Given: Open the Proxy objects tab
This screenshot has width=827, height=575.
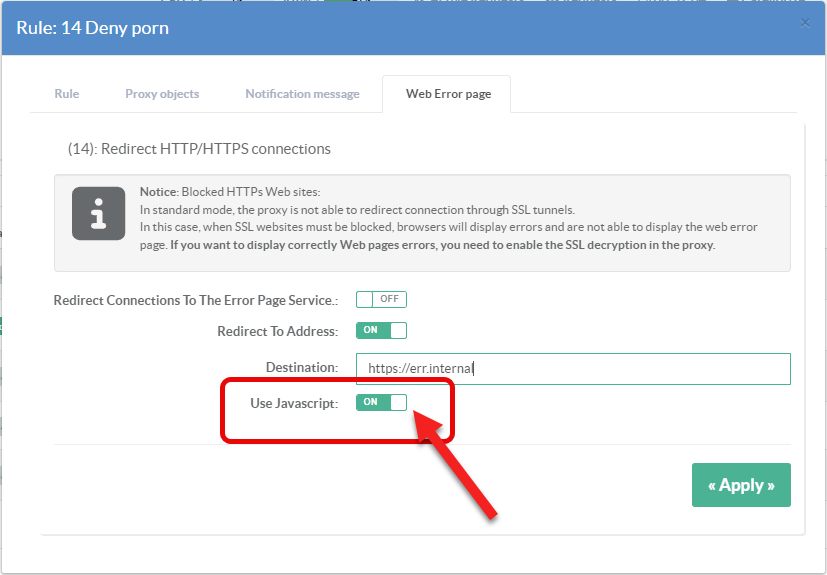Looking at the screenshot, I should (x=162, y=94).
